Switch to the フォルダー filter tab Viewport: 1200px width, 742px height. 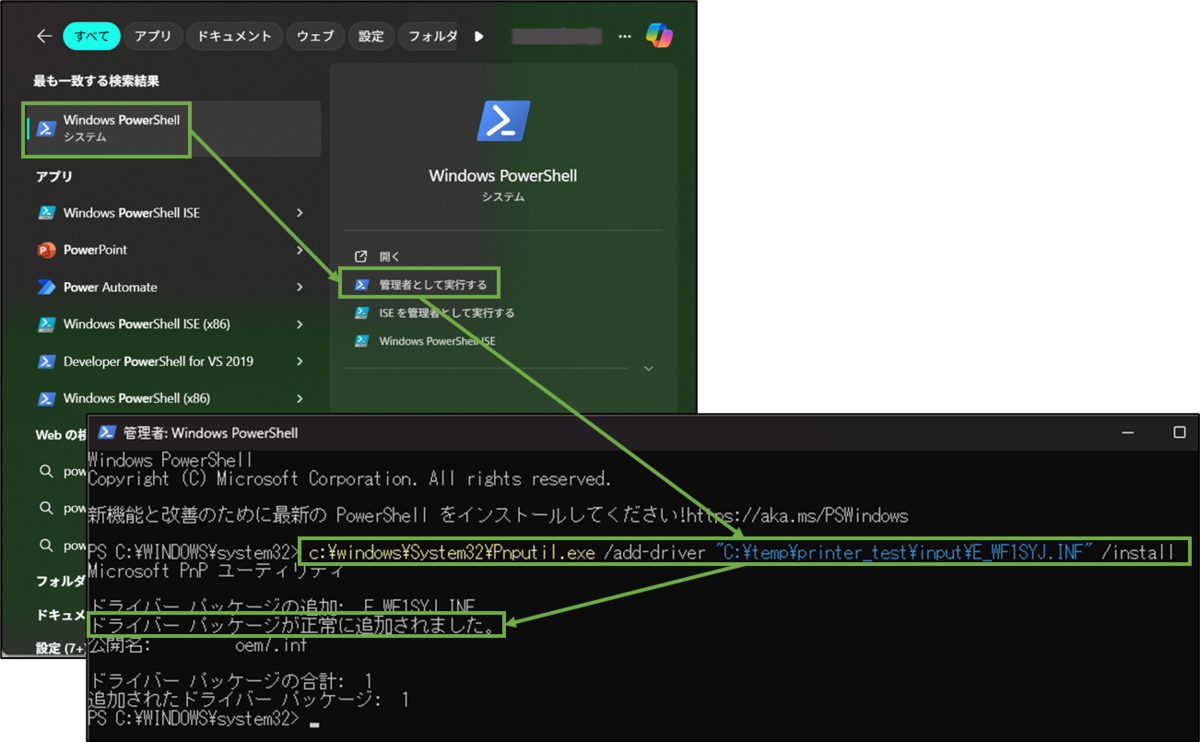click(x=430, y=36)
